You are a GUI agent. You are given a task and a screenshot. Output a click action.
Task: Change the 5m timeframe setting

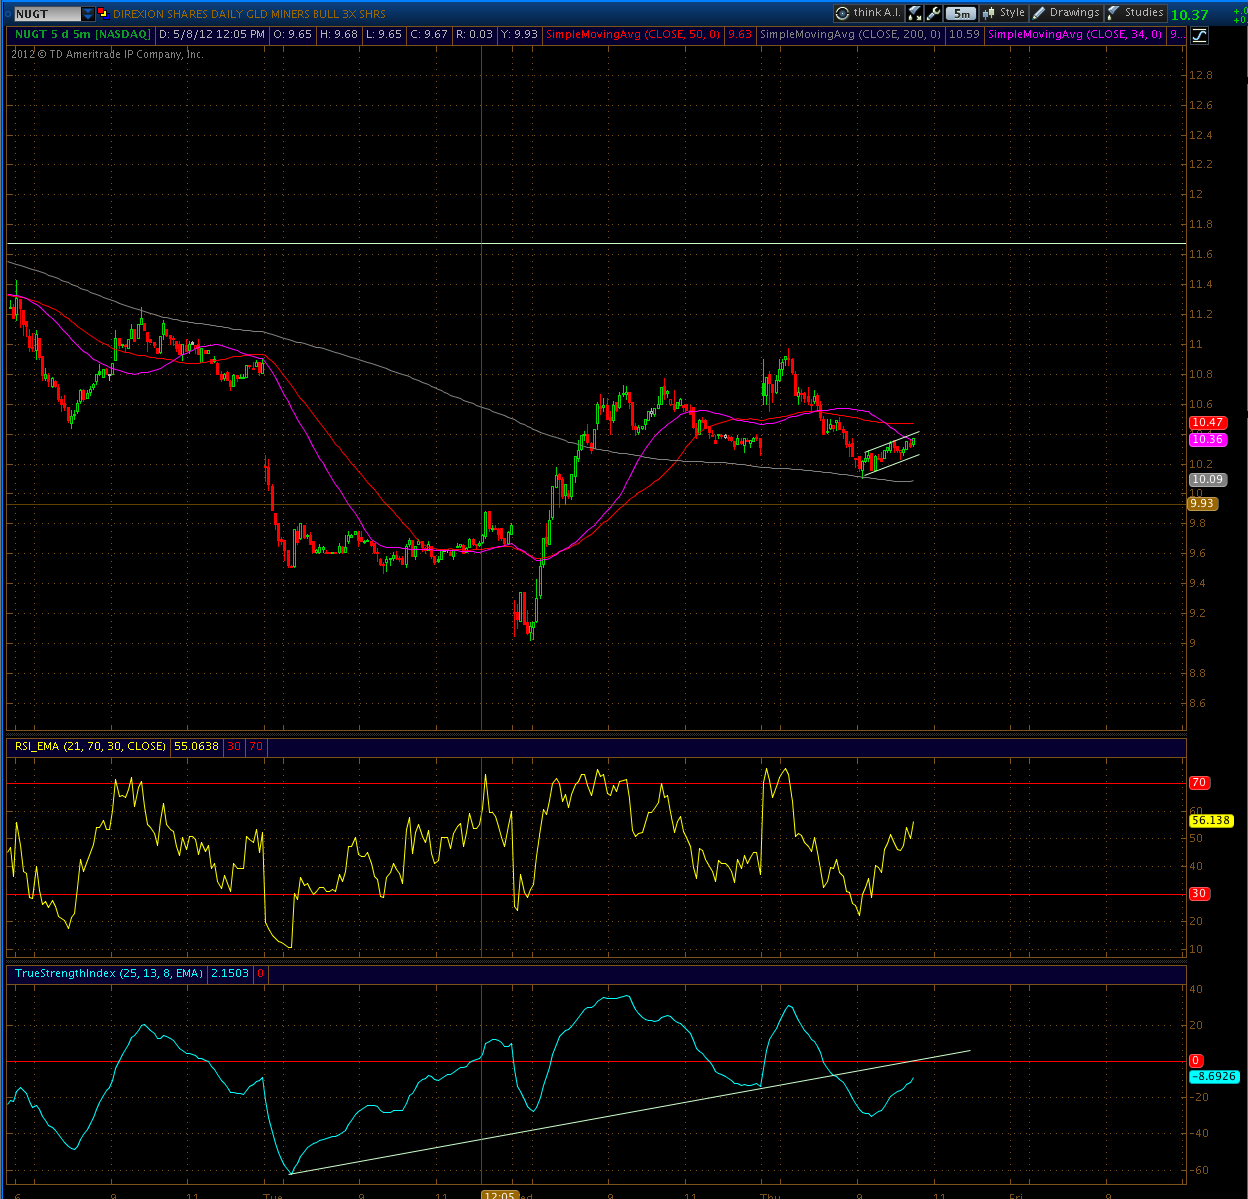pos(960,14)
